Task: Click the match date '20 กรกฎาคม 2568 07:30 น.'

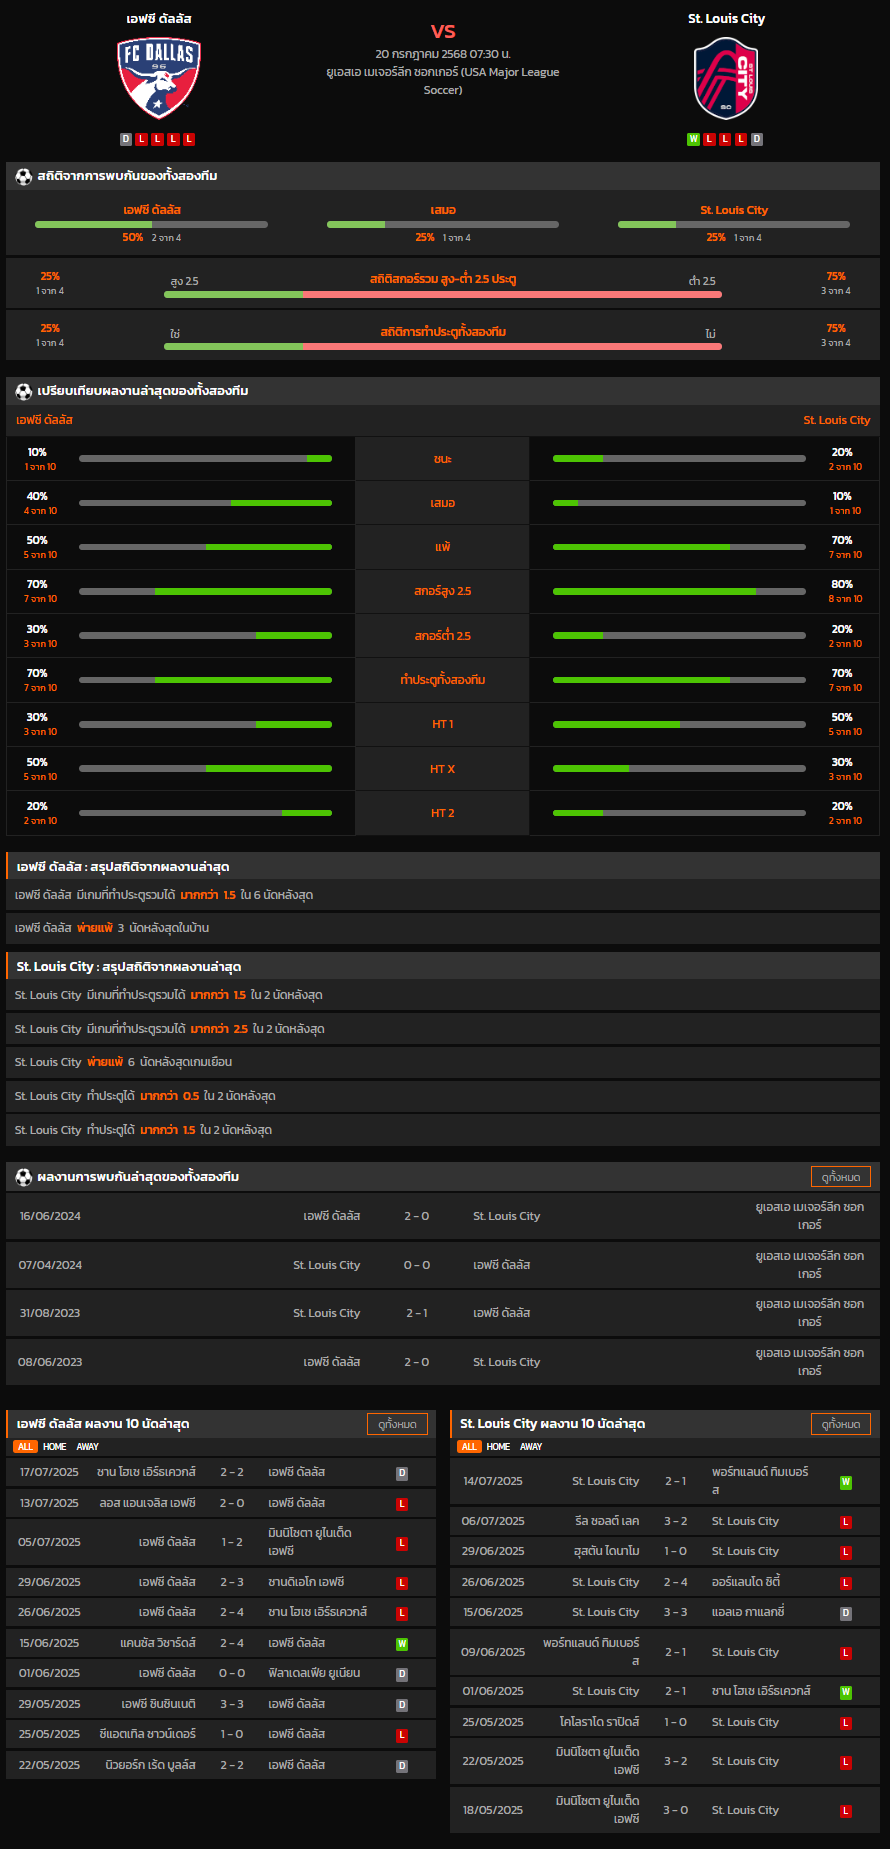Action: [443, 54]
